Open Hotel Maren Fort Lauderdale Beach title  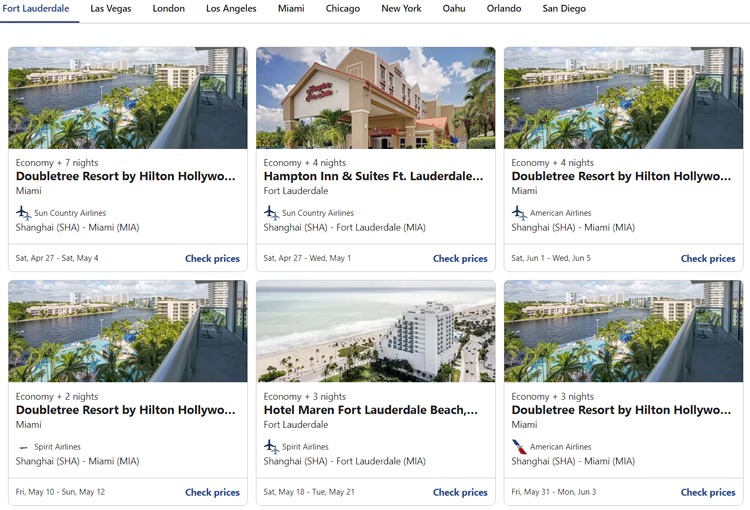pos(370,410)
